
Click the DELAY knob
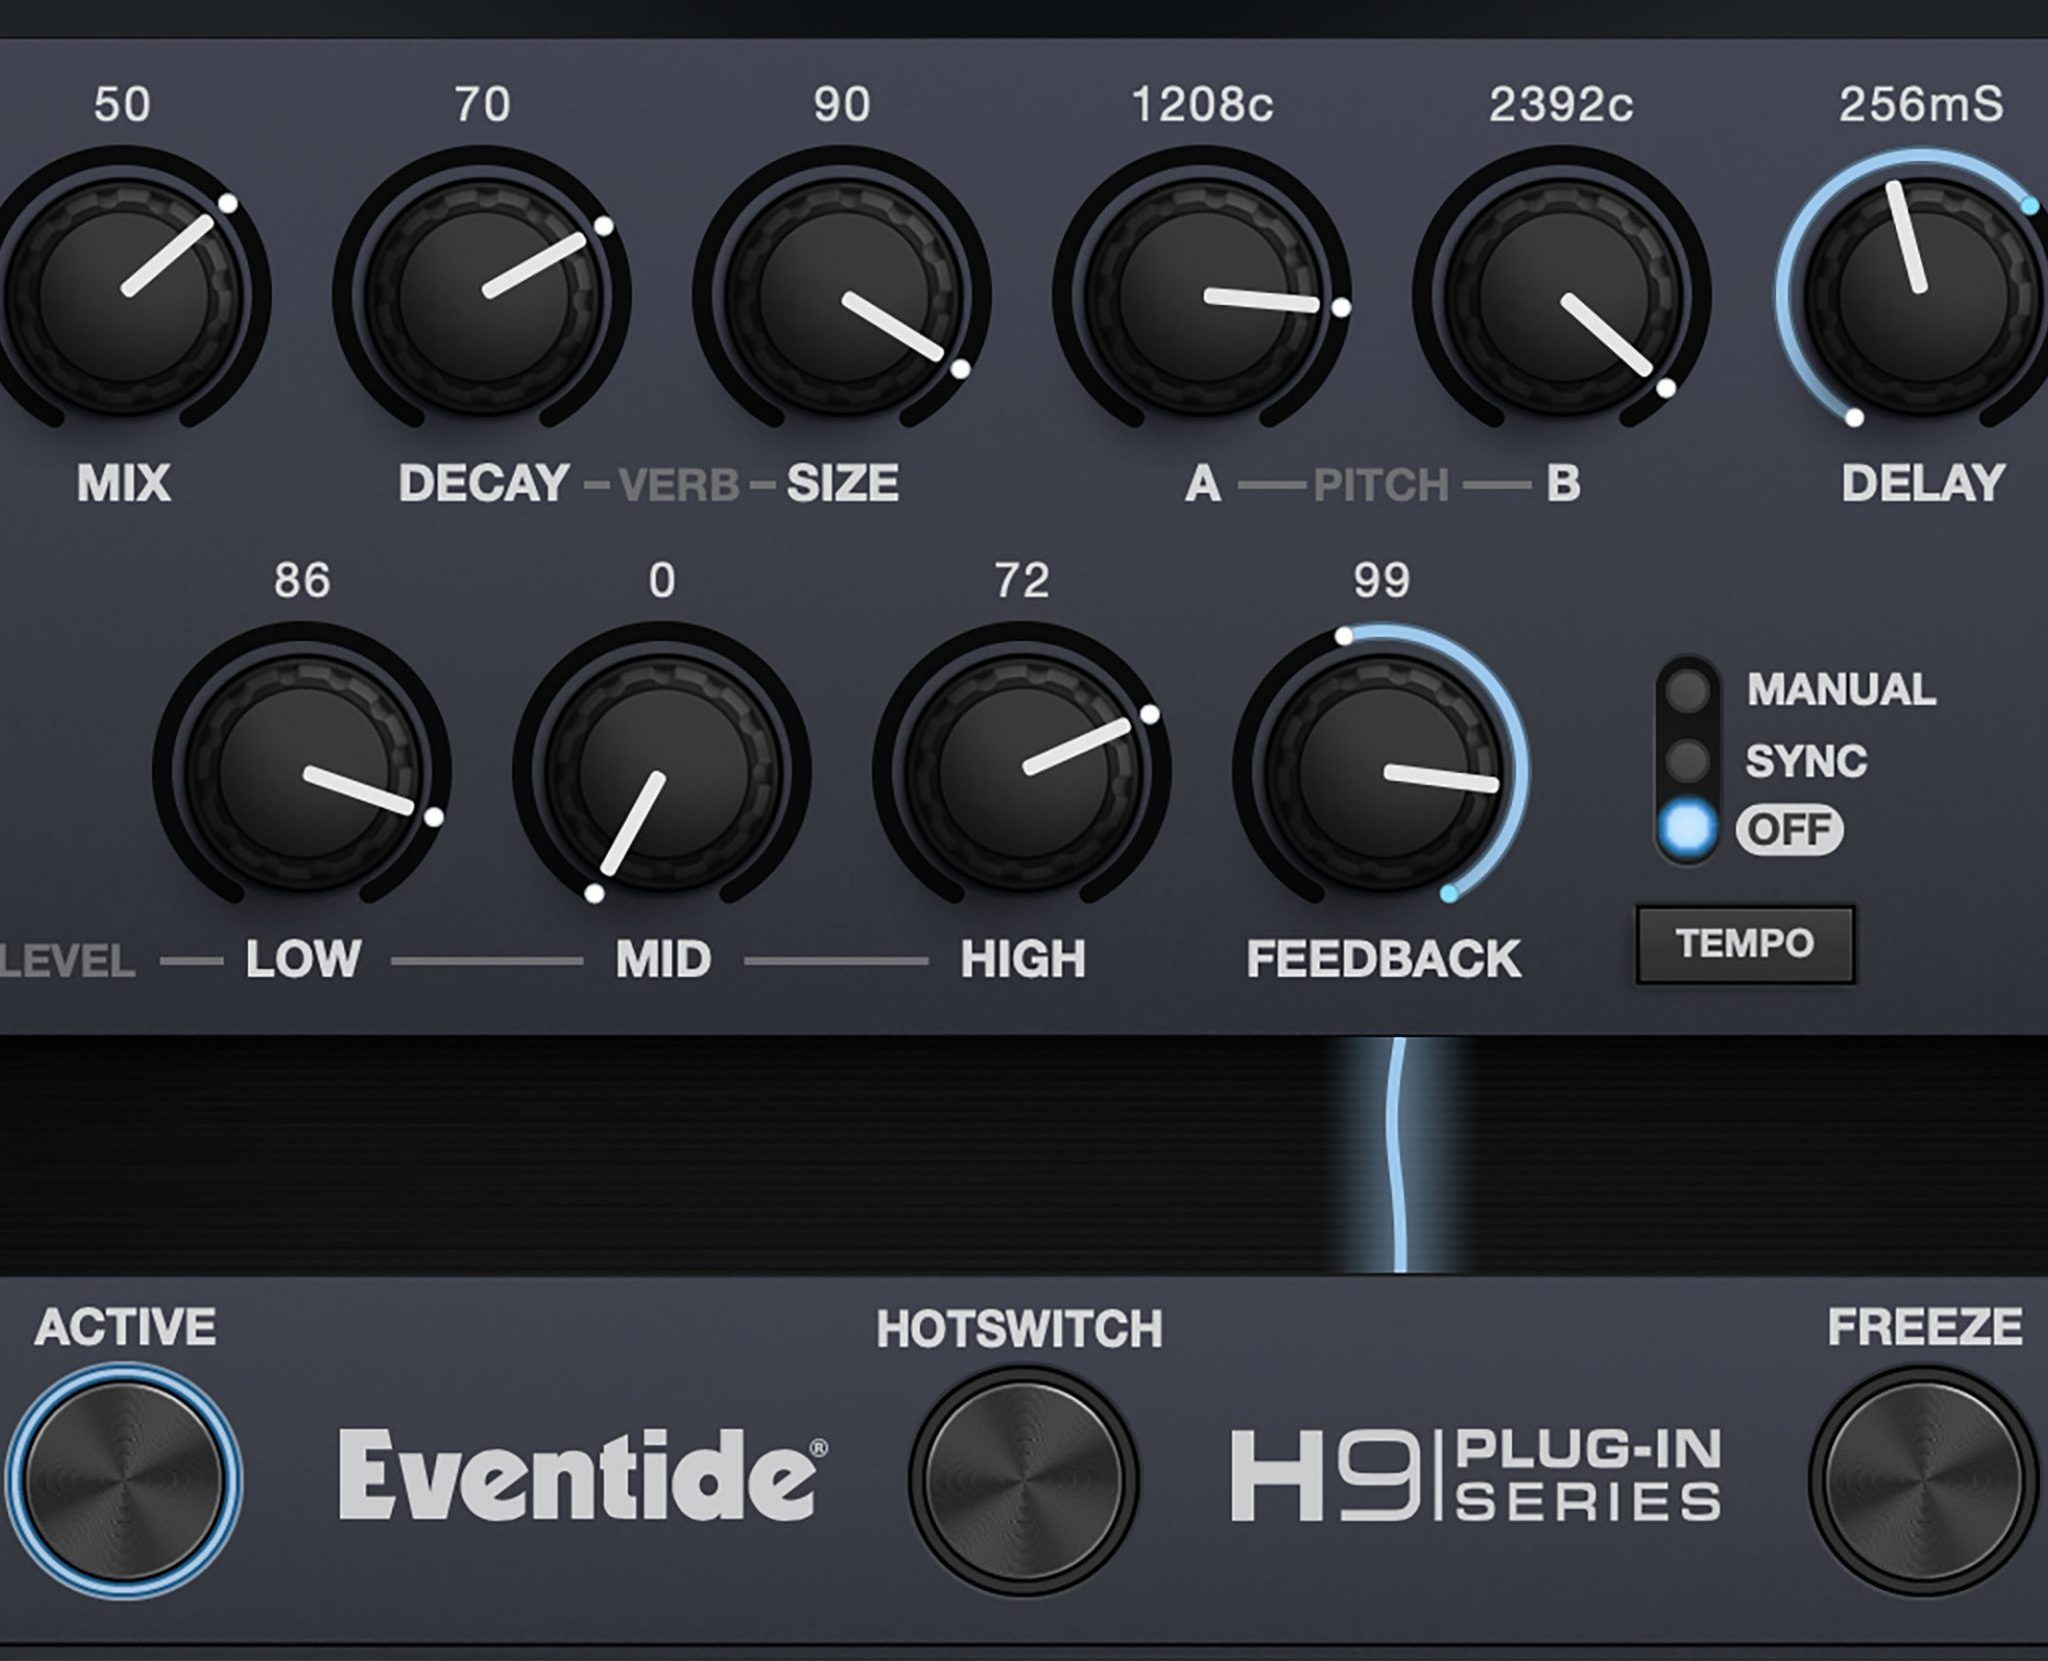tap(1920, 295)
